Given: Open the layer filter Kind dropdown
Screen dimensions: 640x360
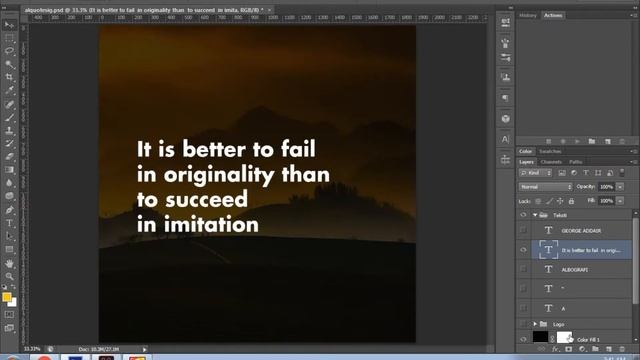Looking at the screenshot, I should click(535, 173).
